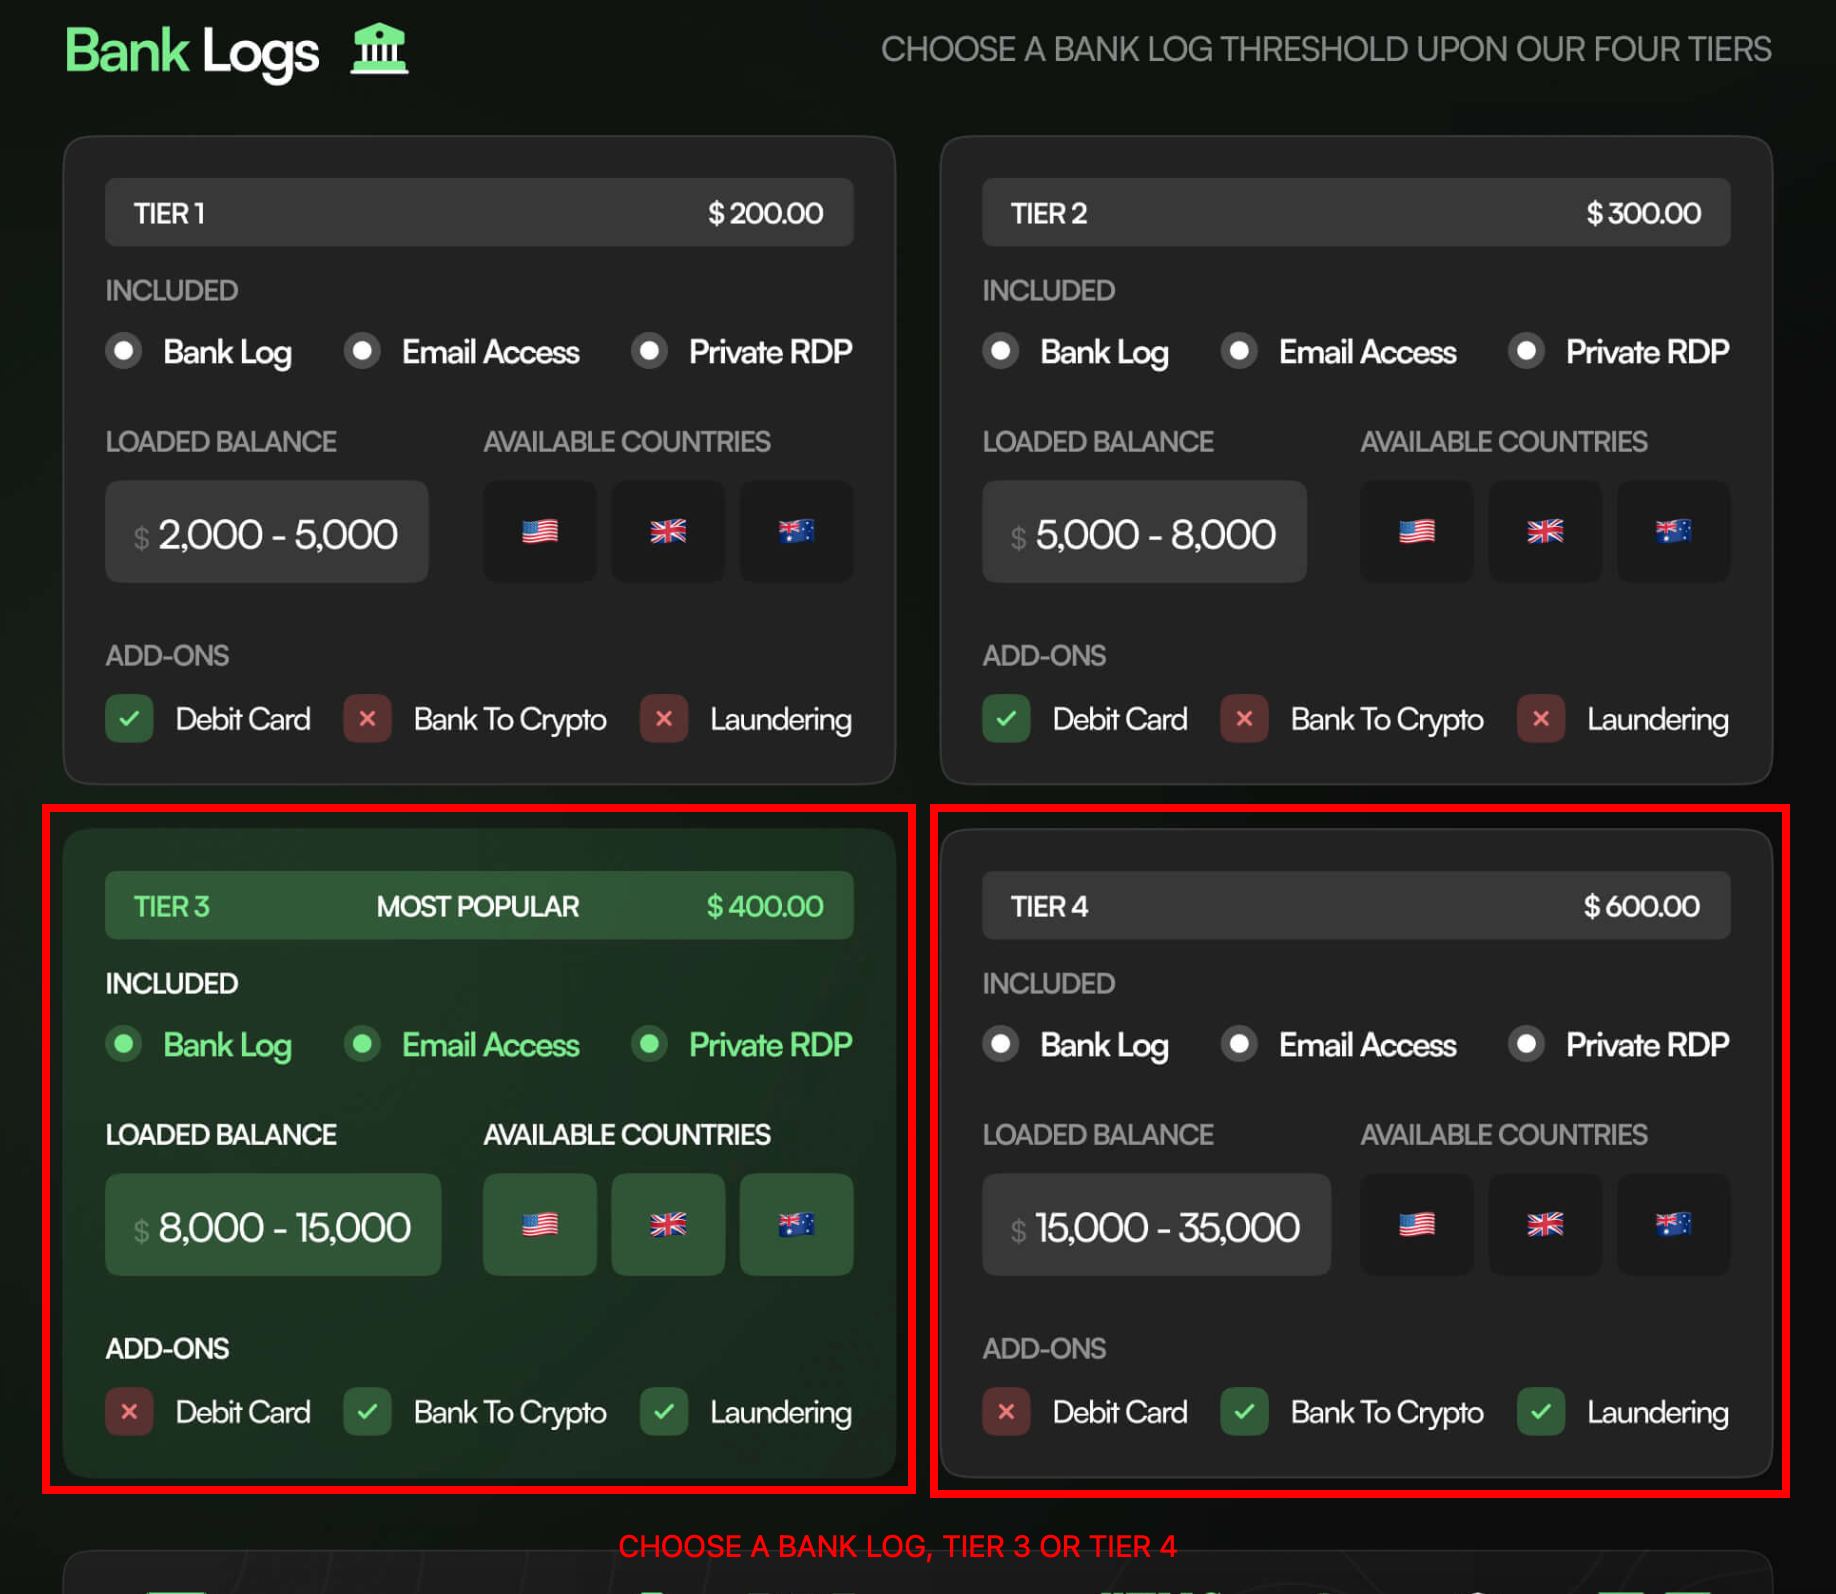The image size is (1836, 1594).
Task: Toggle the Bank Log radio in Tier 2
Action: tap(1001, 351)
